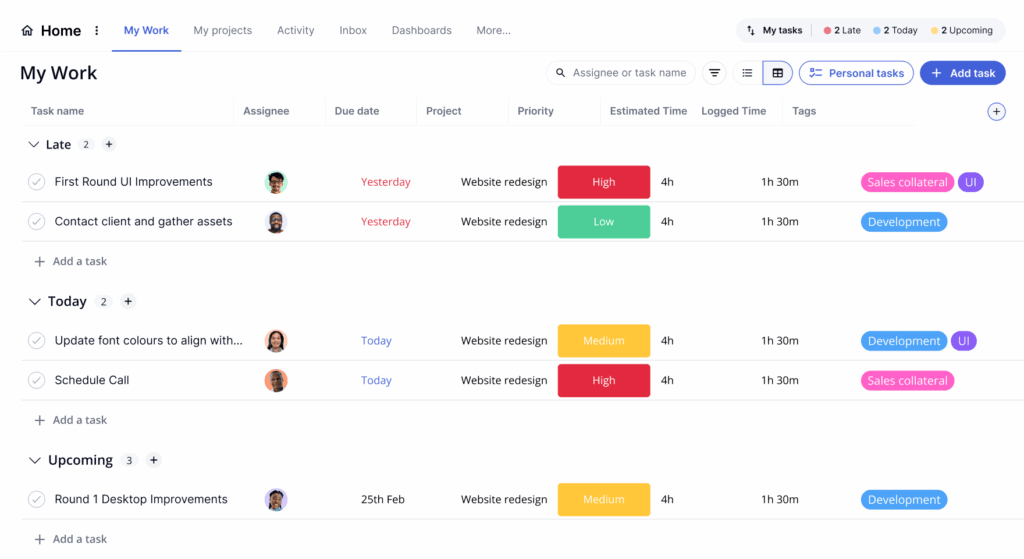Image resolution: width=1024 pixels, height=559 pixels.
Task: Mark Schedule Call task as complete
Action: [37, 380]
